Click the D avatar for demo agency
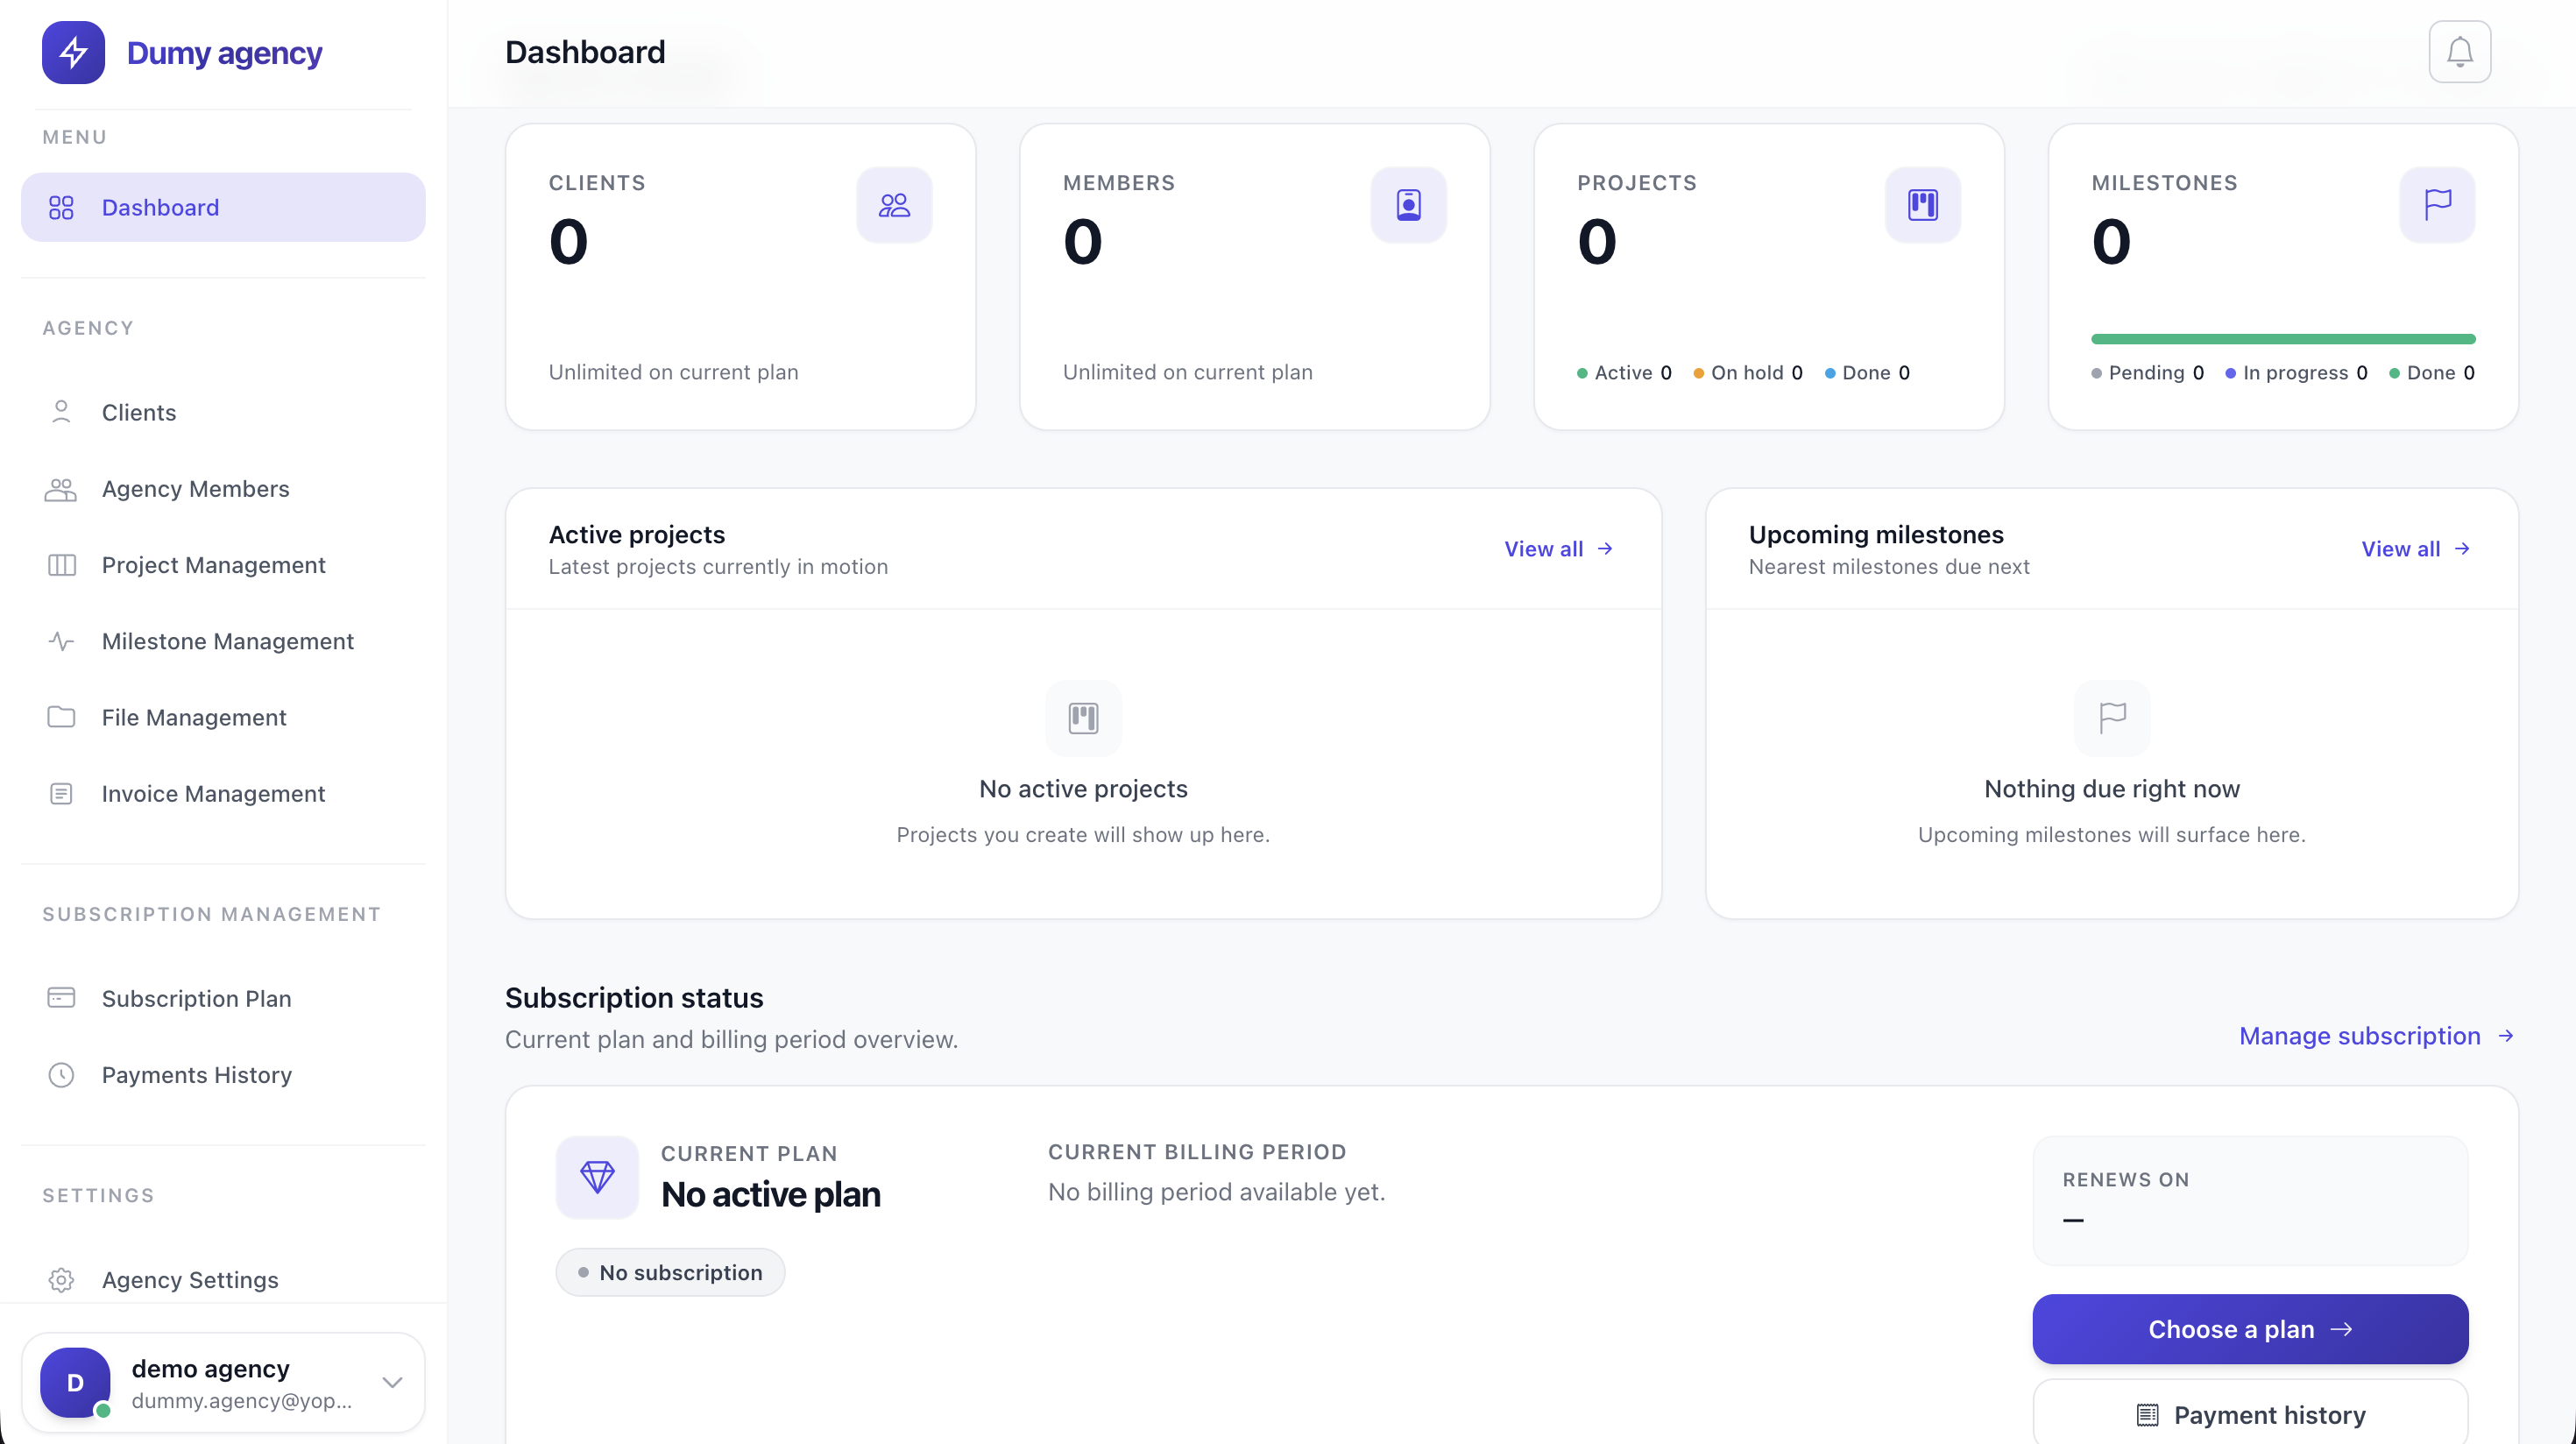2576x1444 pixels. pyautogui.click(x=75, y=1382)
